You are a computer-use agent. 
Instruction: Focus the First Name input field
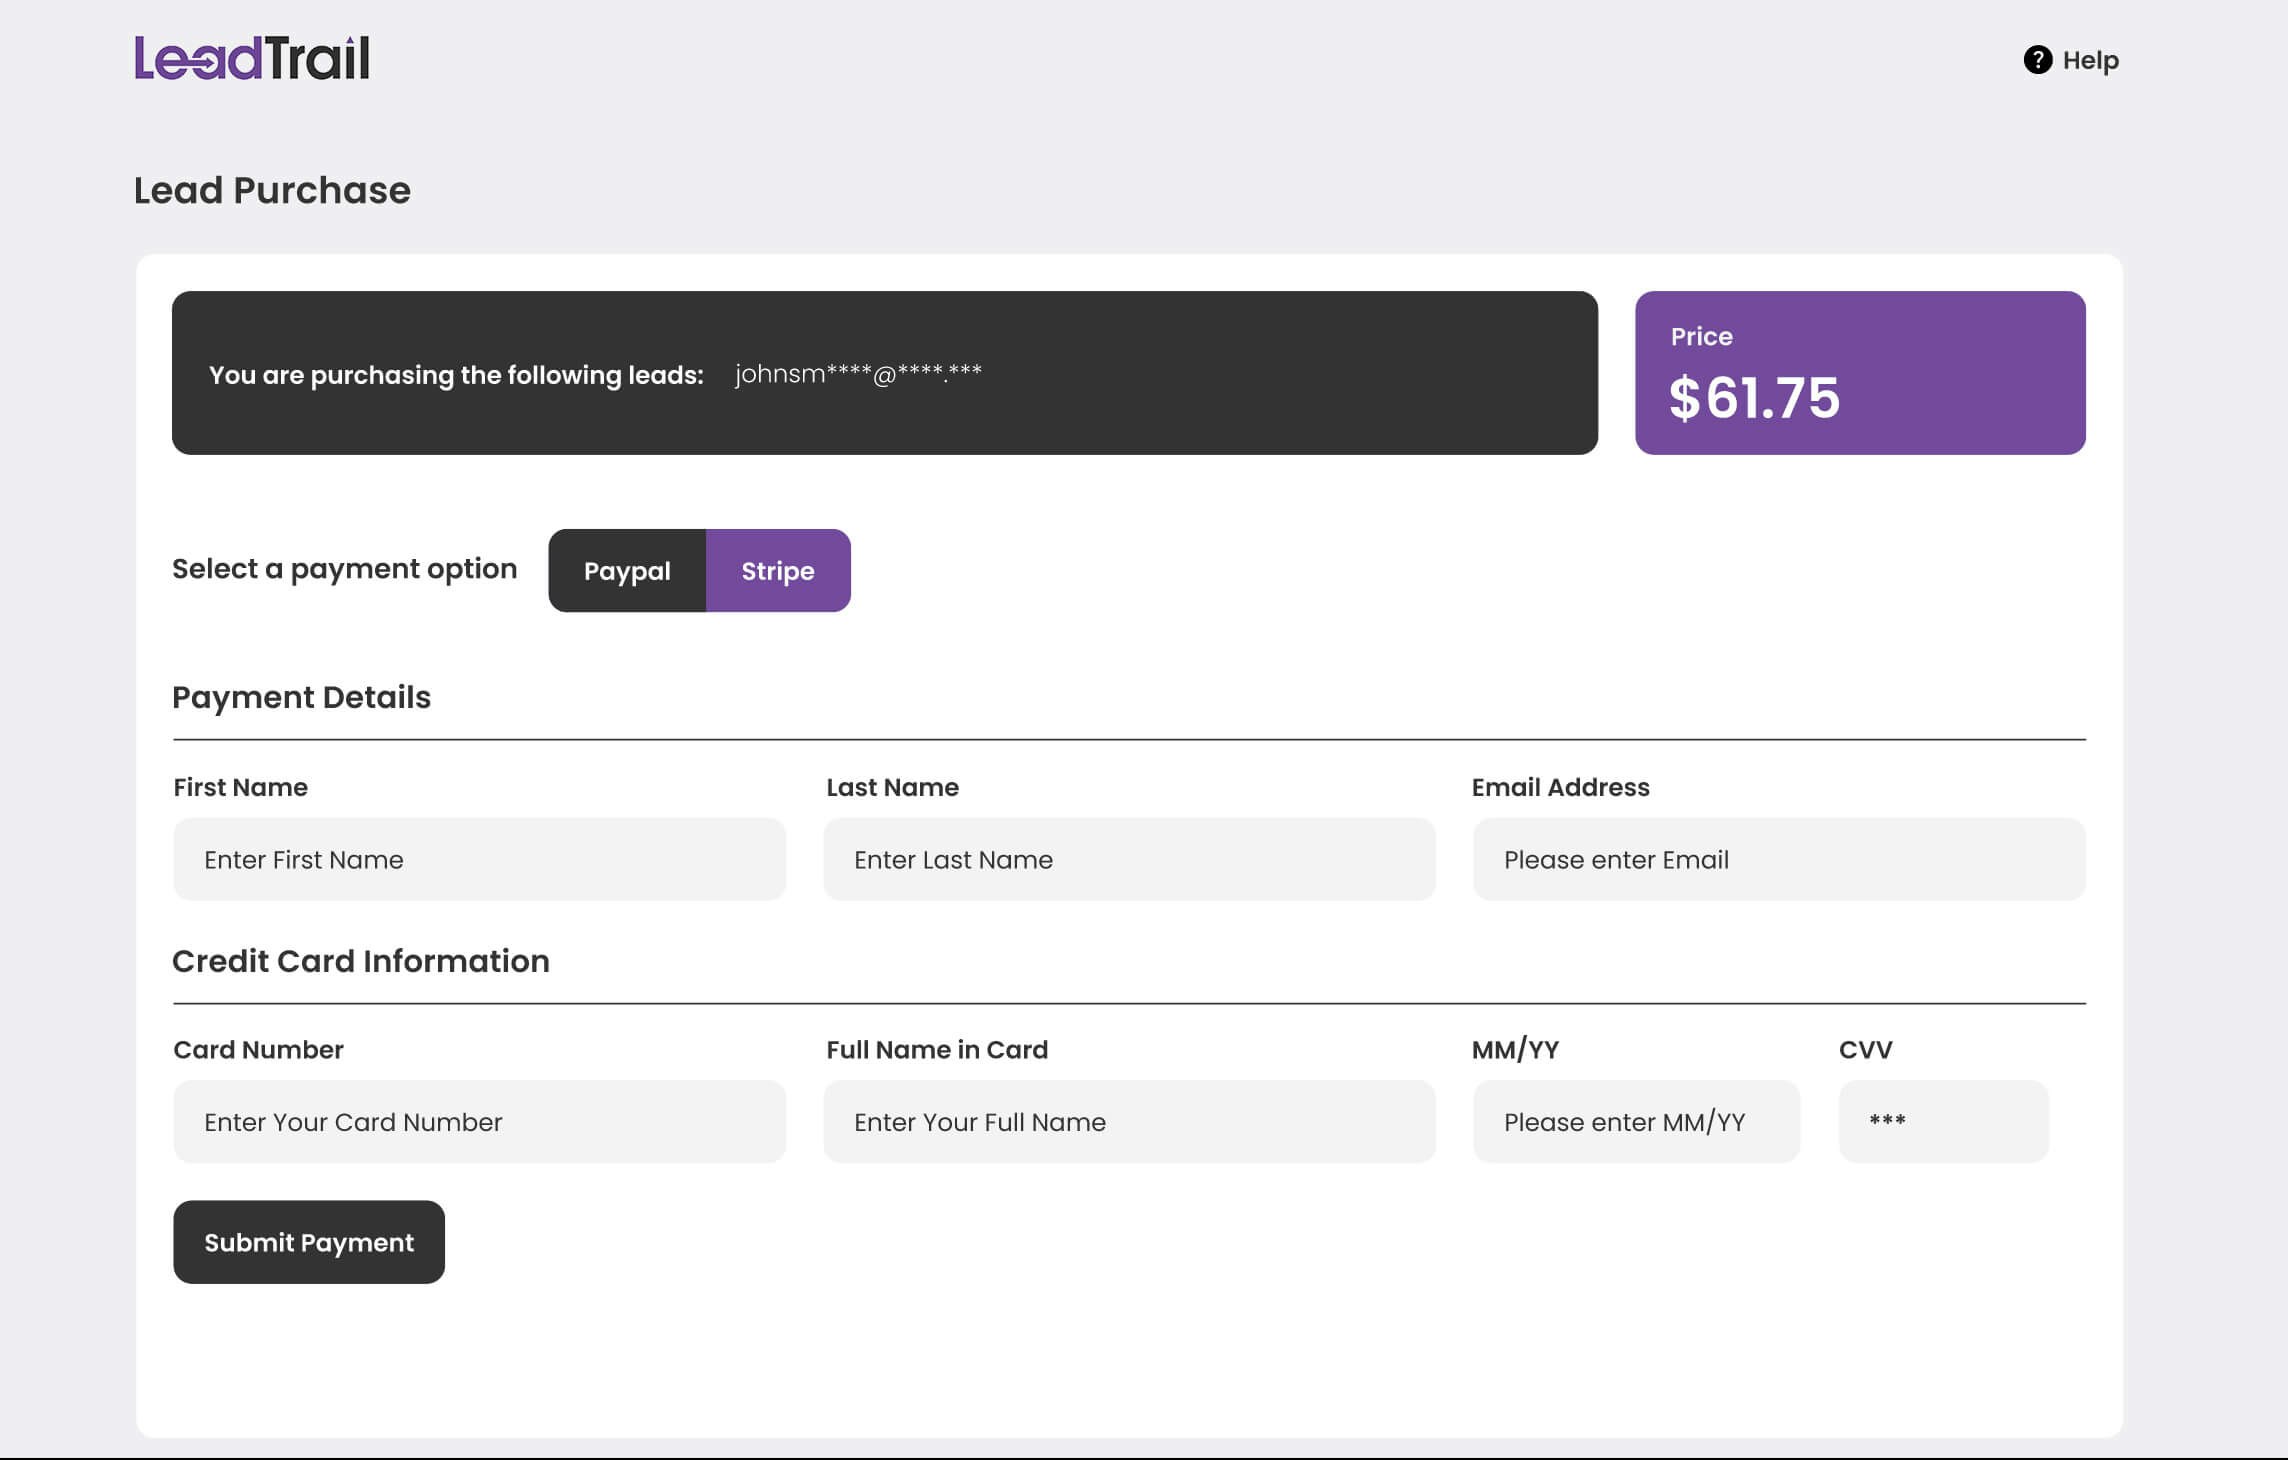(x=479, y=860)
